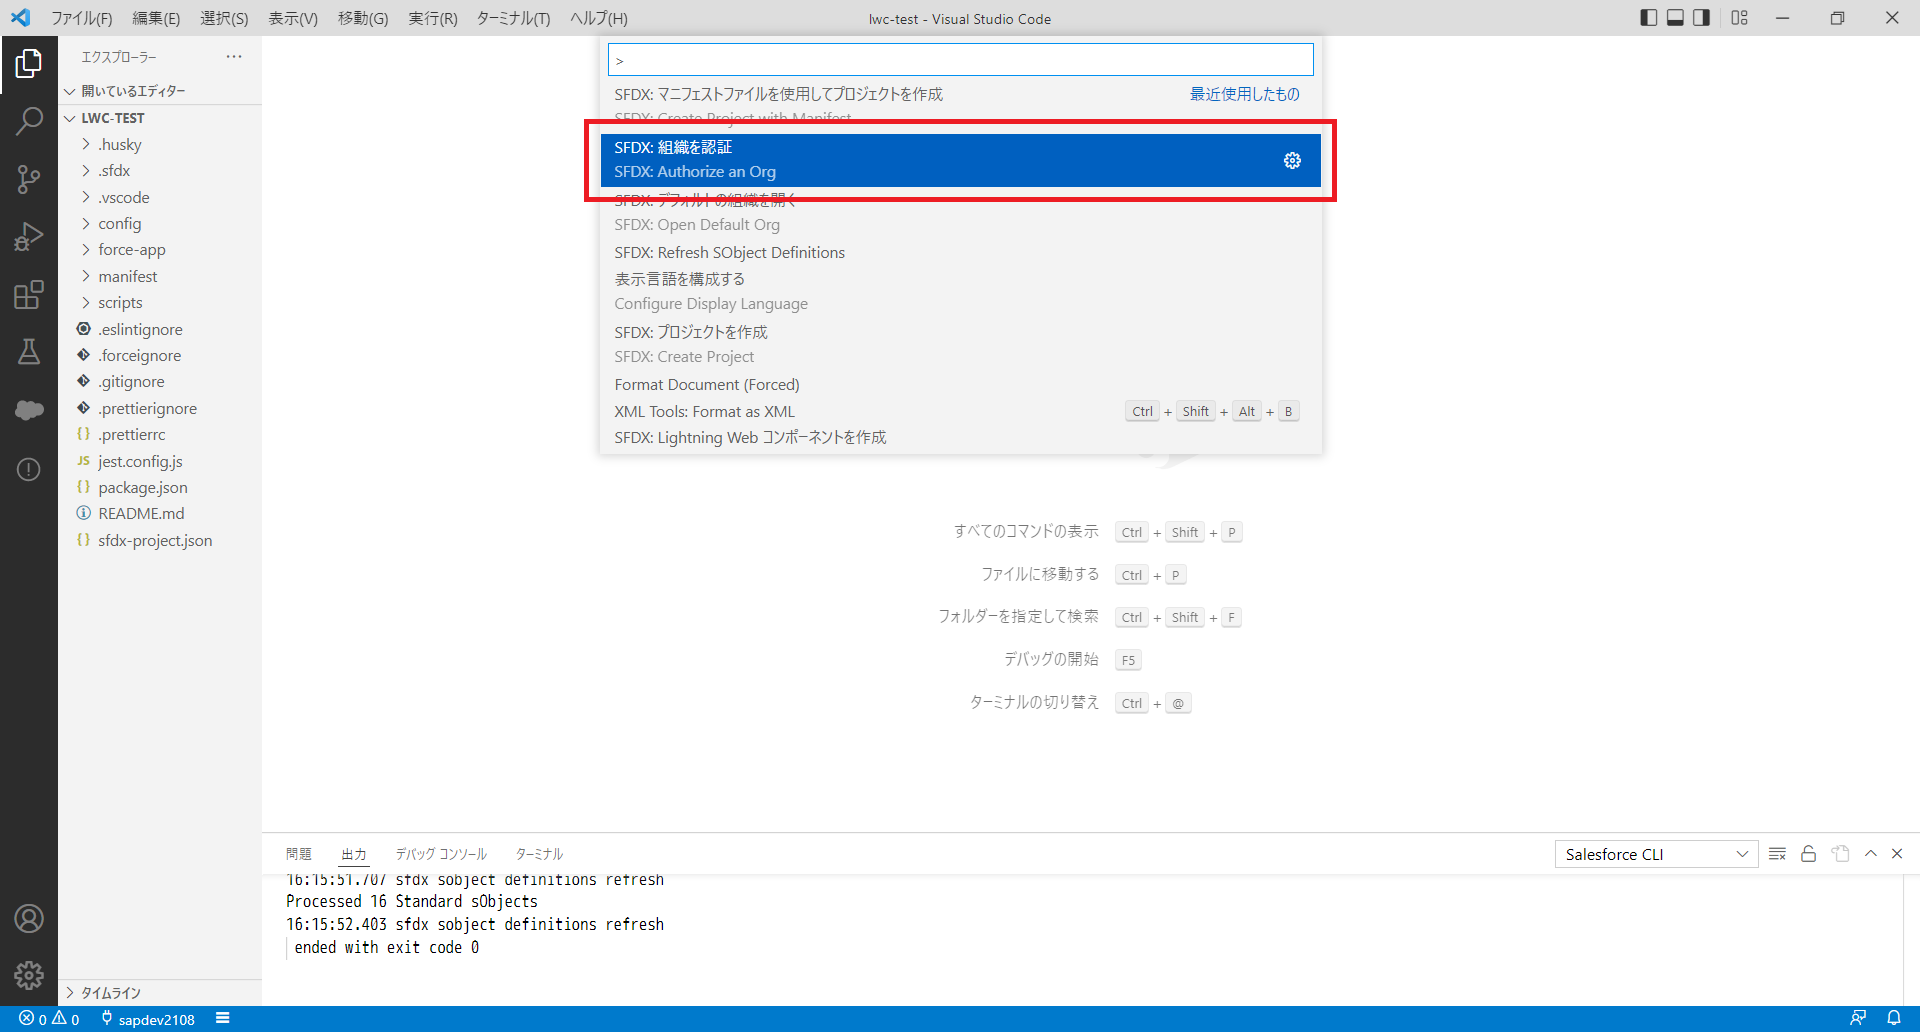Toggle the bottom panel visibility
The width and height of the screenshot is (1920, 1032).
coord(1675,18)
